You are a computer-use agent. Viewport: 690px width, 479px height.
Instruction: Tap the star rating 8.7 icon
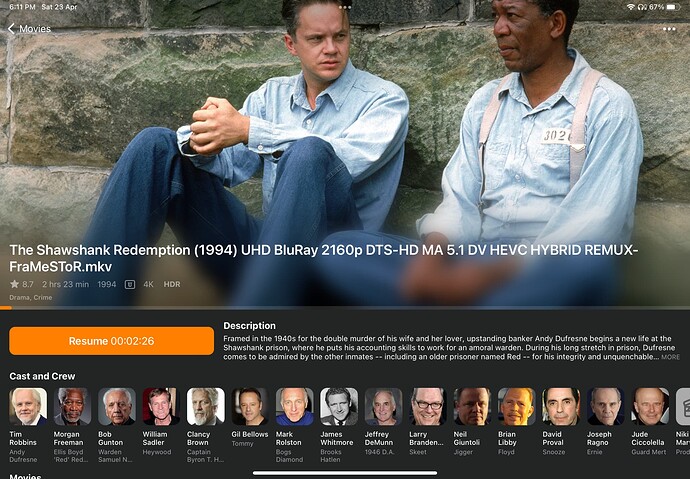(x=15, y=284)
